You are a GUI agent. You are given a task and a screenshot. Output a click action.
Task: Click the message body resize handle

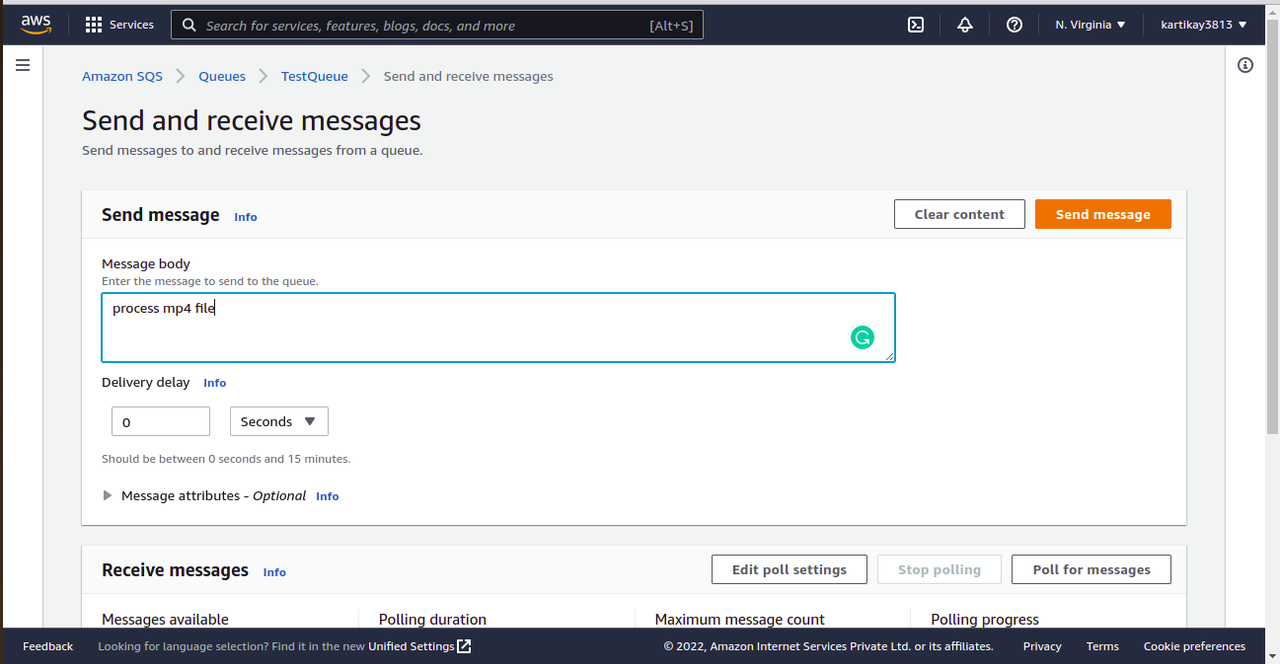(888, 355)
